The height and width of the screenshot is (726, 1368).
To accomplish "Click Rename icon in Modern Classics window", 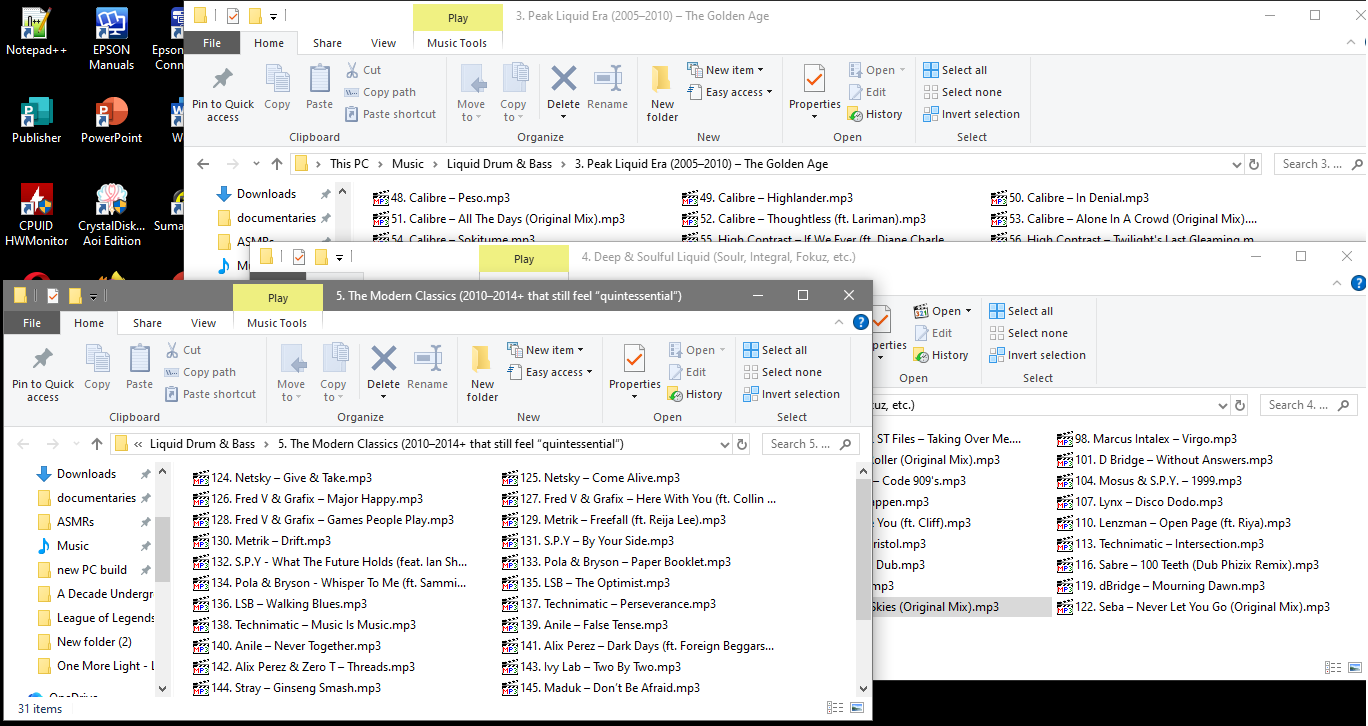I will (x=428, y=367).
